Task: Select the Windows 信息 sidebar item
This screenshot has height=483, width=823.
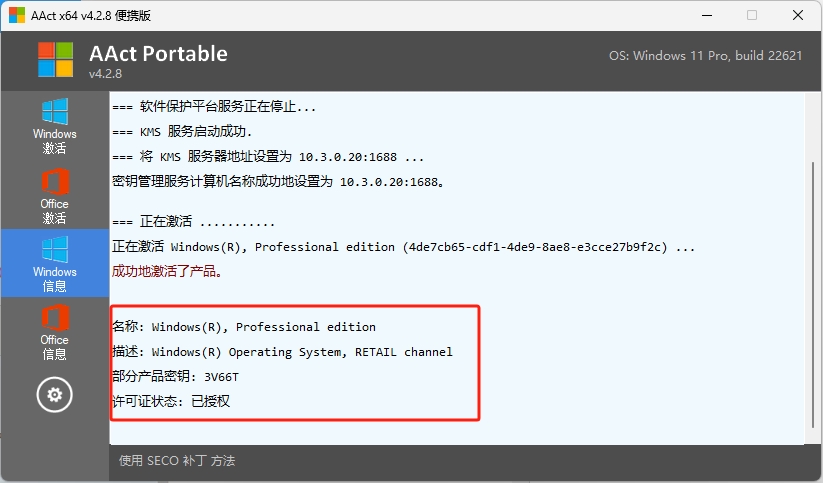Action: (x=54, y=263)
